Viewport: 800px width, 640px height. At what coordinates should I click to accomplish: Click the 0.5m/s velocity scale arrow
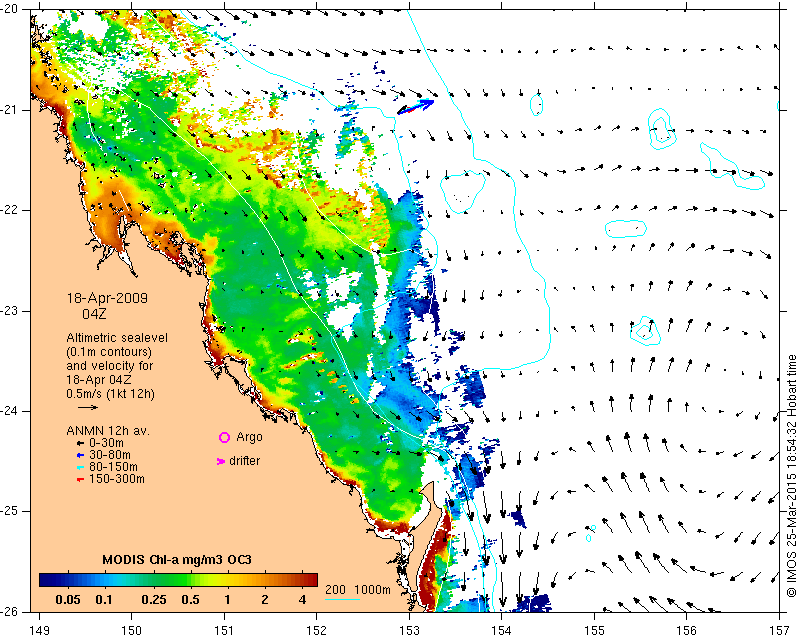point(88,407)
